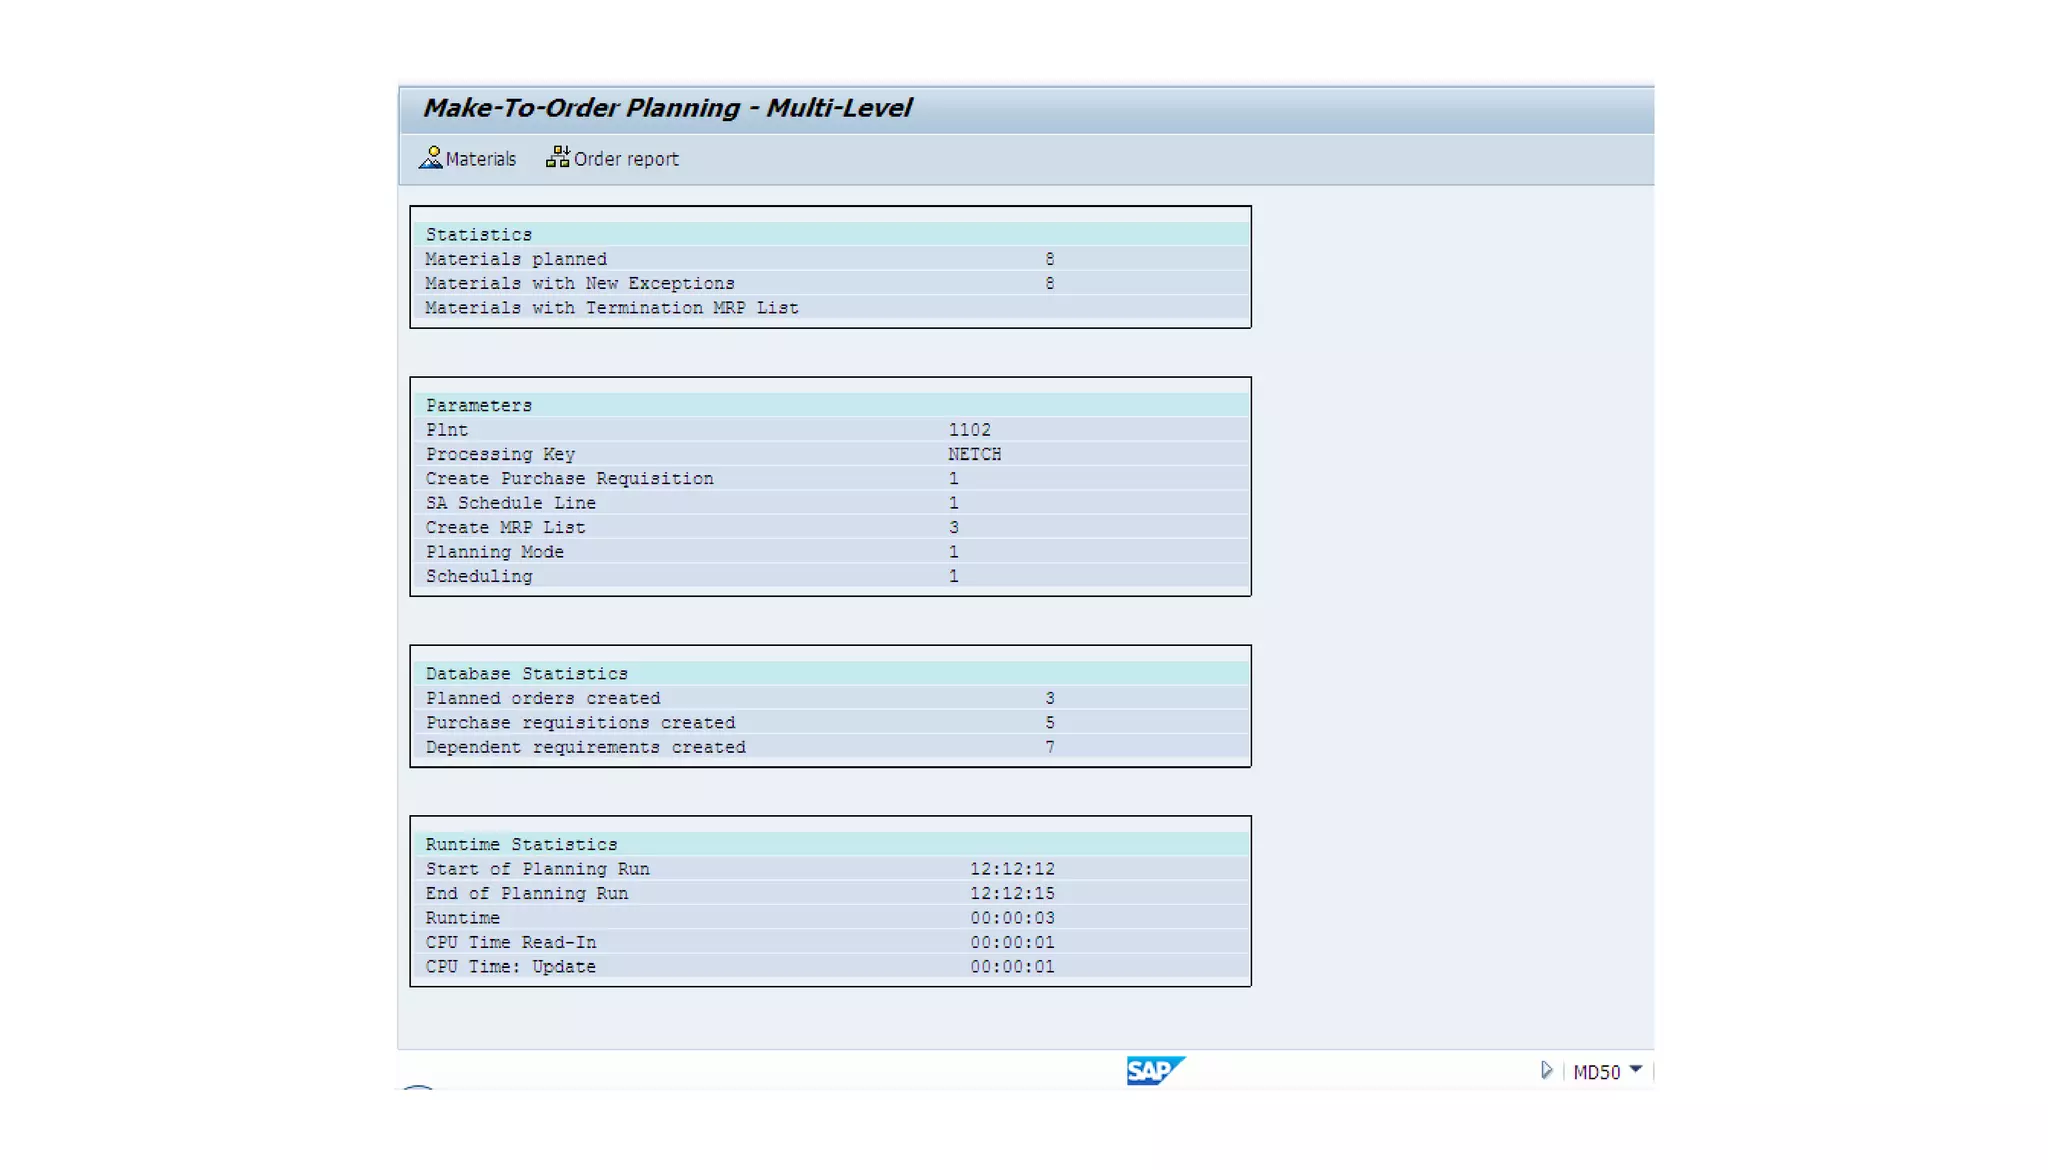Select Planned orders created row

pos(543,698)
